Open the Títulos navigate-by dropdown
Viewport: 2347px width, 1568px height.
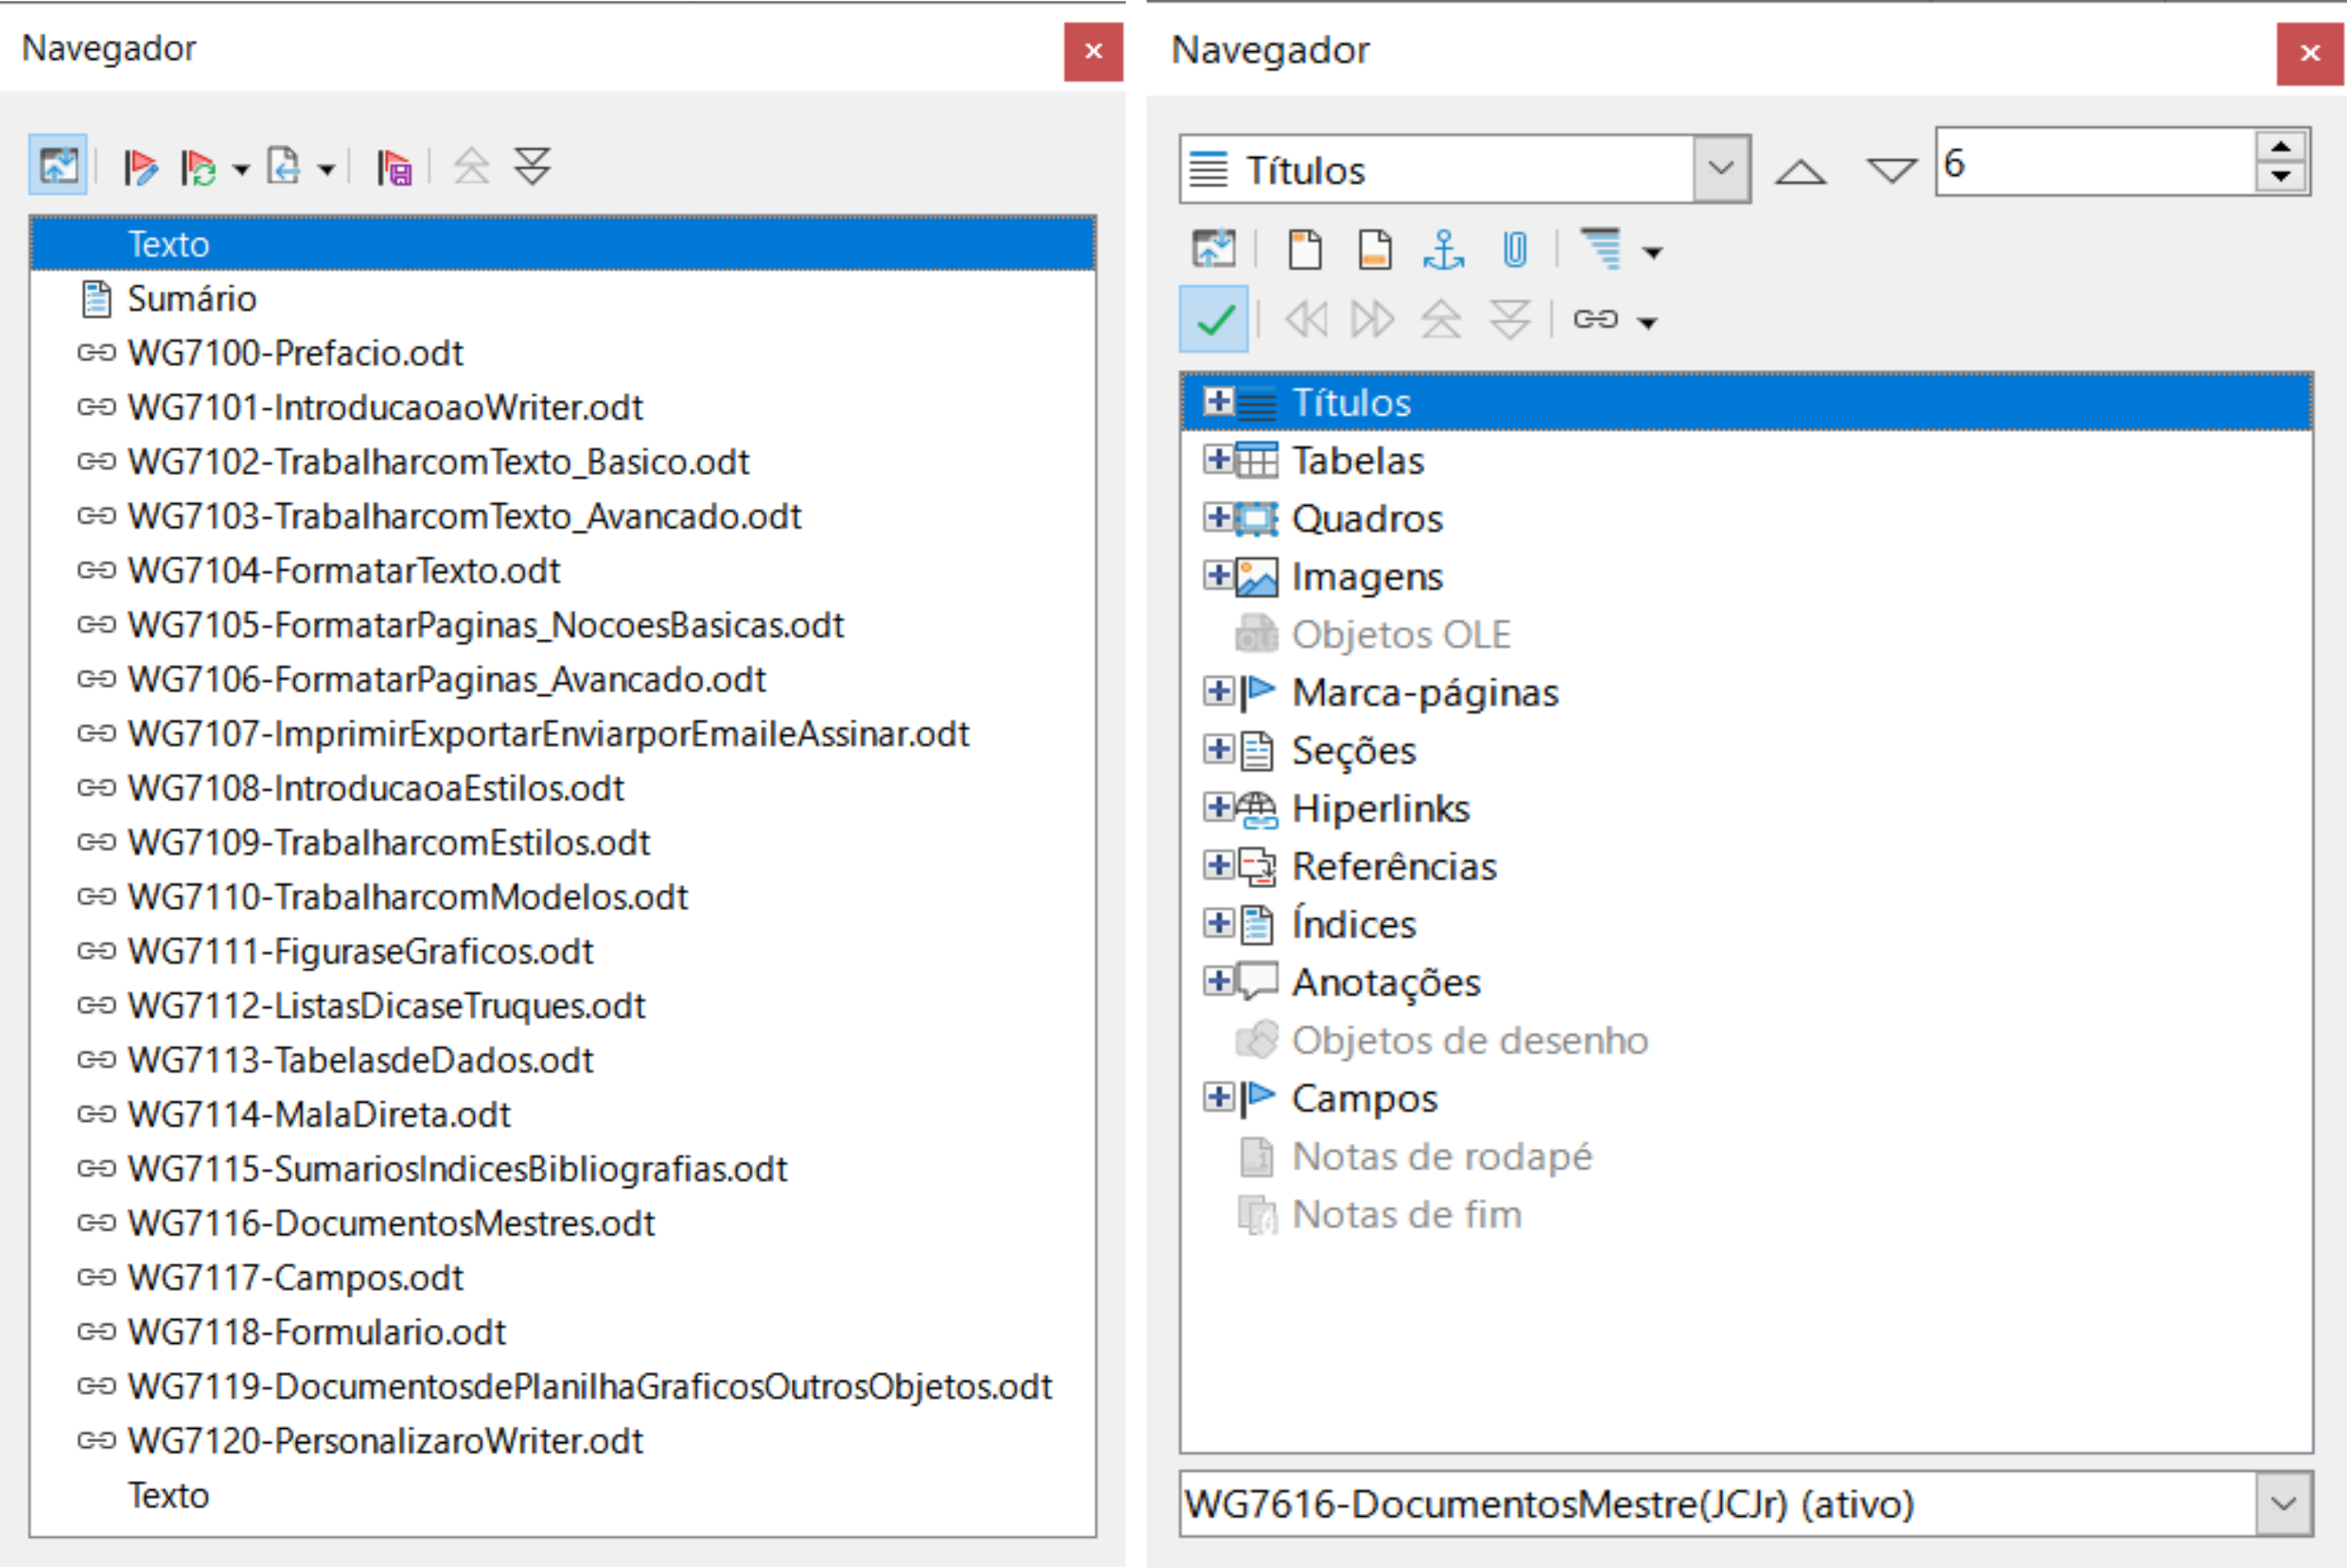(1721, 168)
